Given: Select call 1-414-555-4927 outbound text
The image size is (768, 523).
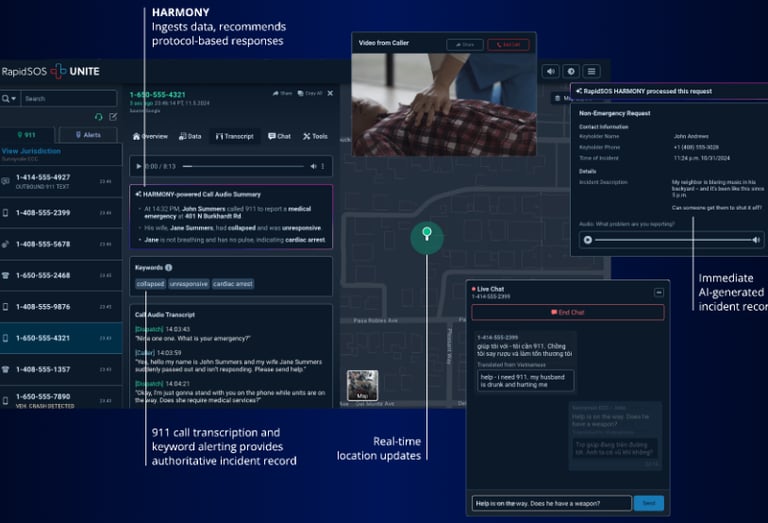Looking at the screenshot, I should click(61, 181).
